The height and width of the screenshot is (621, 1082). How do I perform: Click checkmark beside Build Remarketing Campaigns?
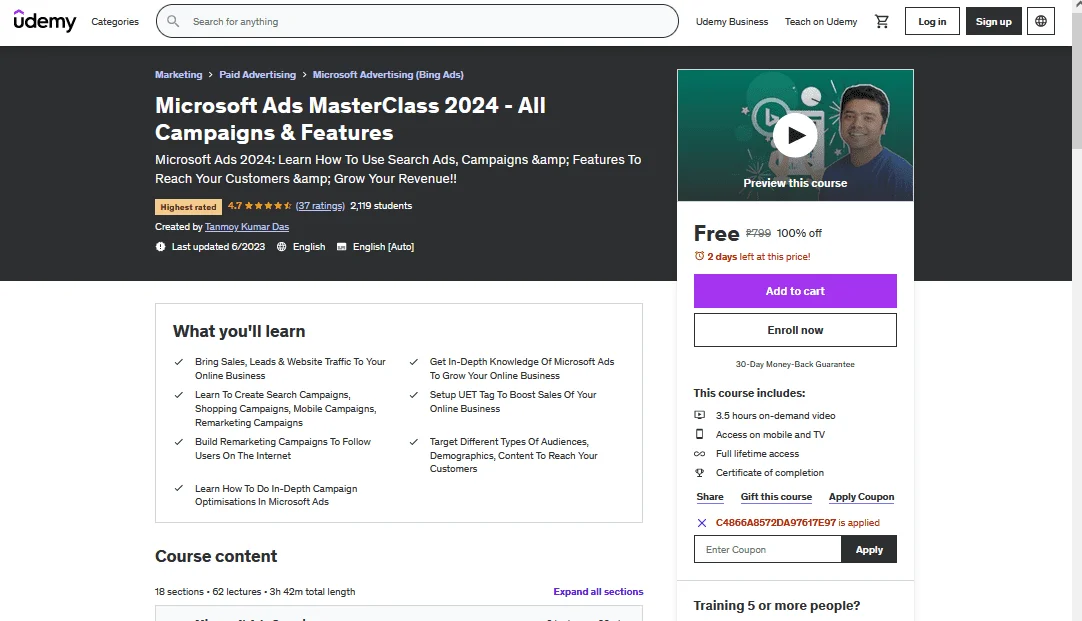tap(179, 442)
